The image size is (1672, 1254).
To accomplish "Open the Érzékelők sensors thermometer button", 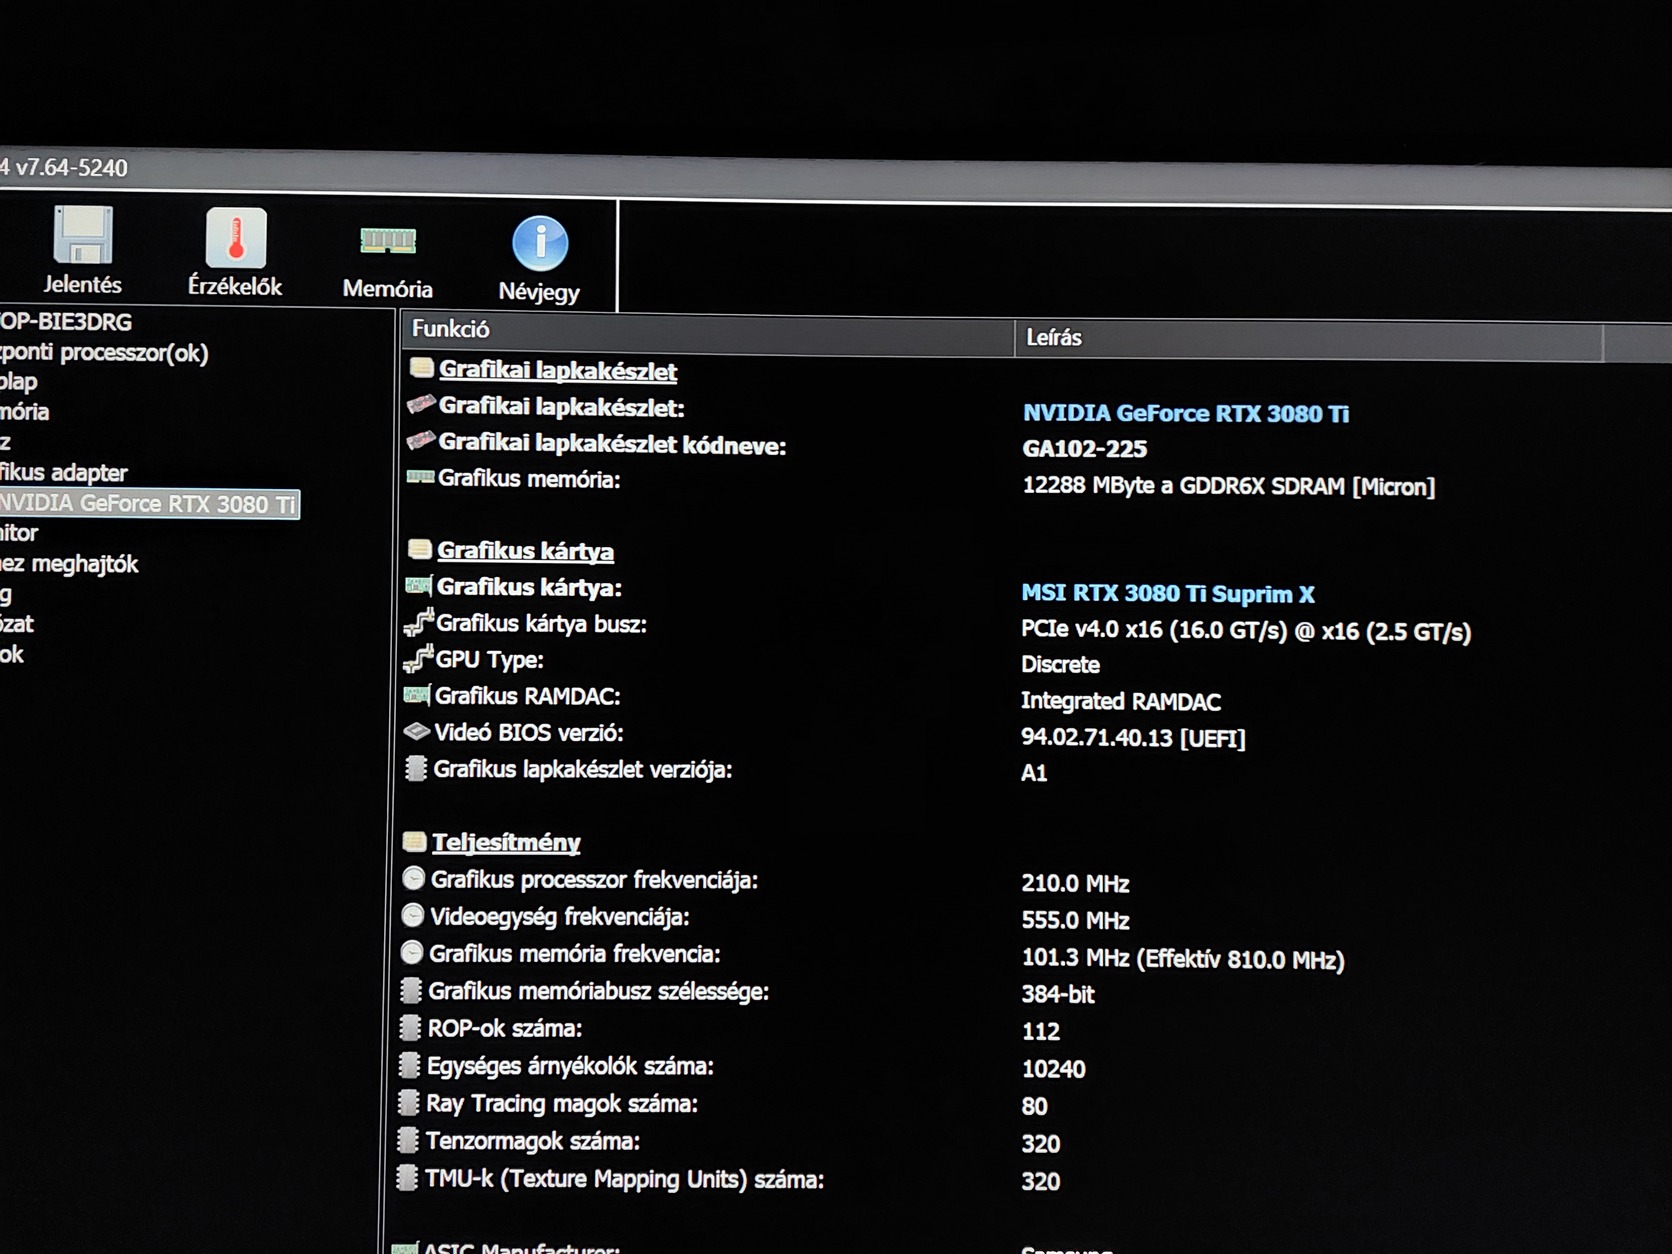I will tap(235, 252).
